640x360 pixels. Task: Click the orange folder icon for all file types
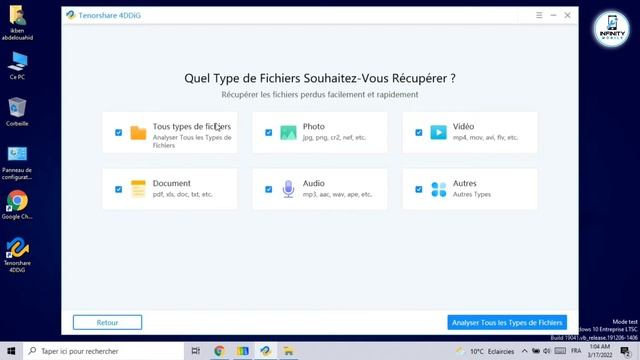pos(138,133)
